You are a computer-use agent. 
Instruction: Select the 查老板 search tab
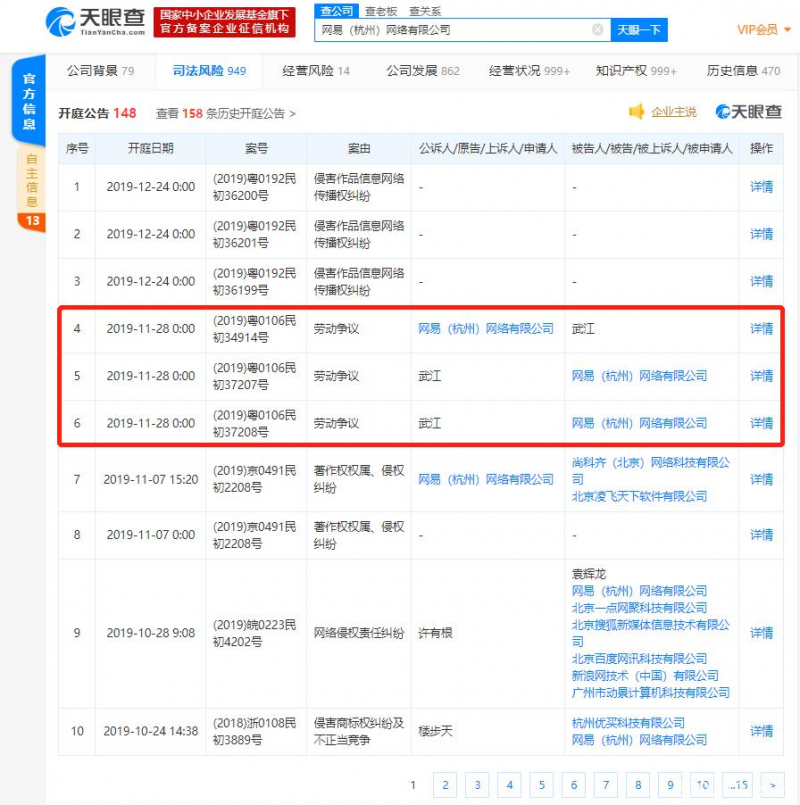tap(380, 11)
